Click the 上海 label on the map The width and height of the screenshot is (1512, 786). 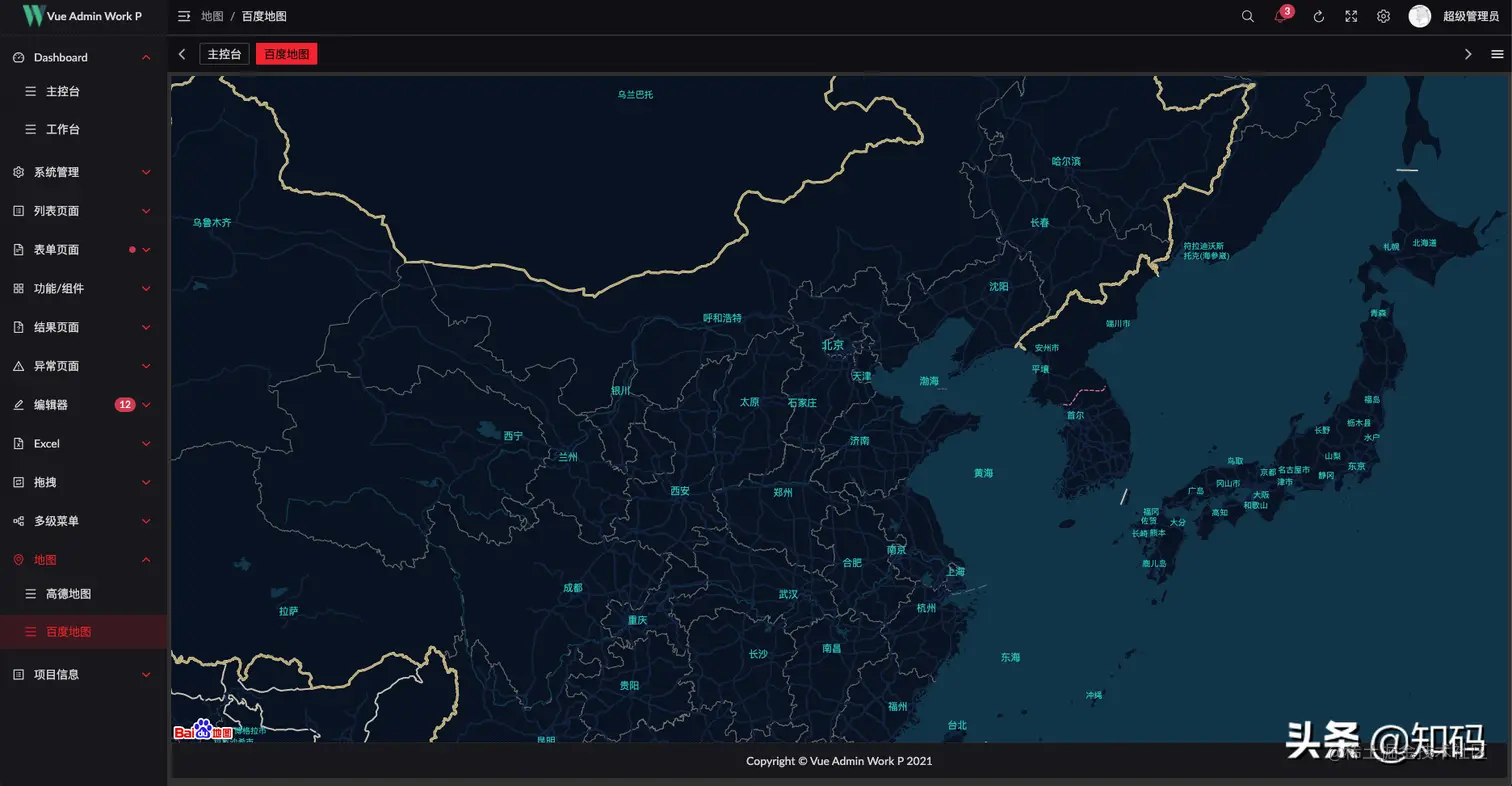point(955,572)
